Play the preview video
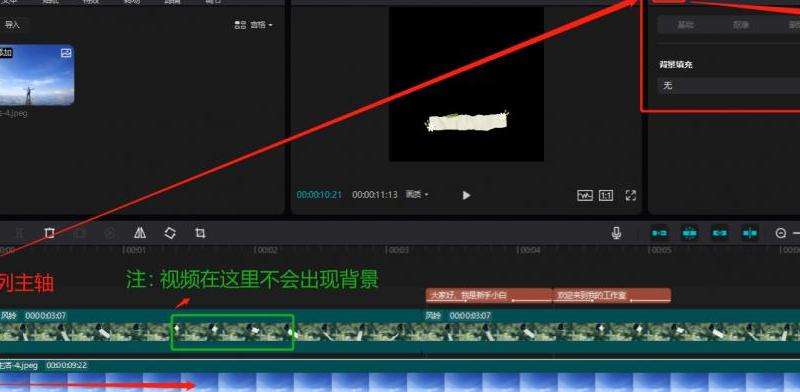Screen dimensions: 800x392 coord(466,195)
